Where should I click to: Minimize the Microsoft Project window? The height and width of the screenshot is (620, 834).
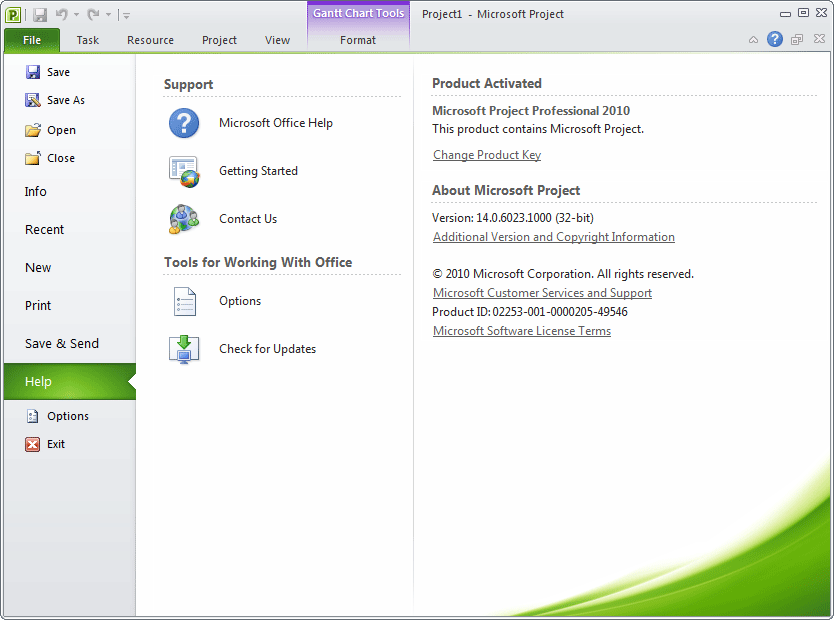(x=785, y=14)
